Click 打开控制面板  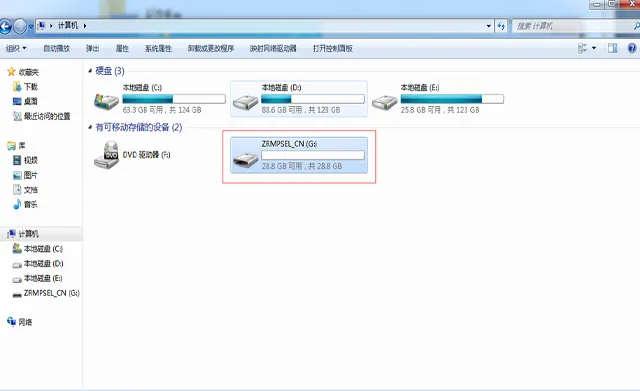click(333, 49)
